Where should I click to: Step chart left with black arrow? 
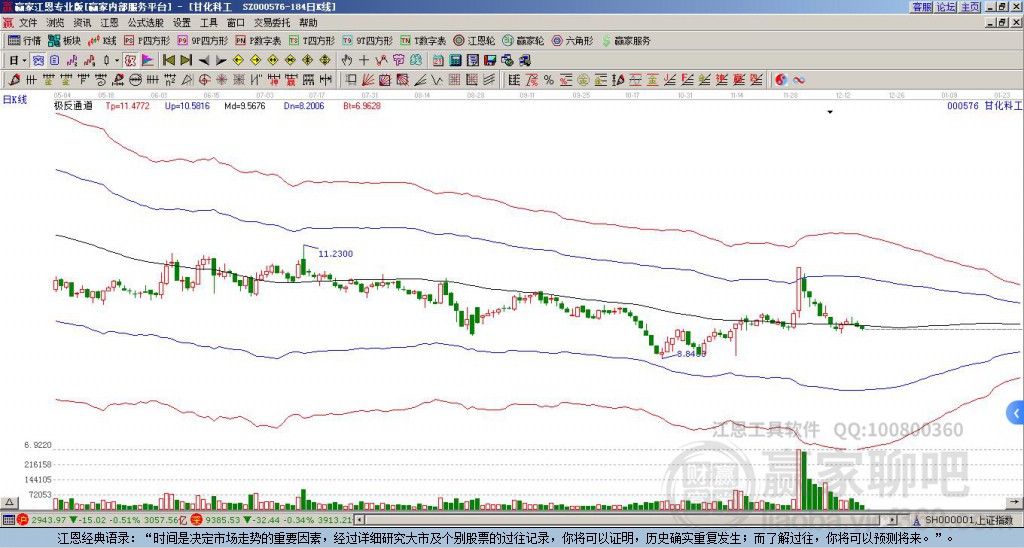pos(204,61)
